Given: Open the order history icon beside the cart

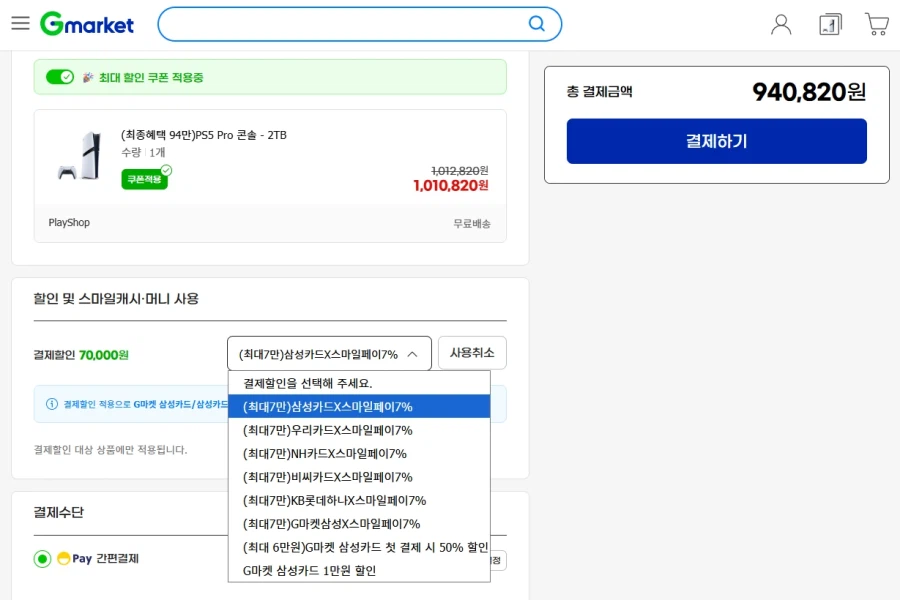Looking at the screenshot, I should pos(829,23).
